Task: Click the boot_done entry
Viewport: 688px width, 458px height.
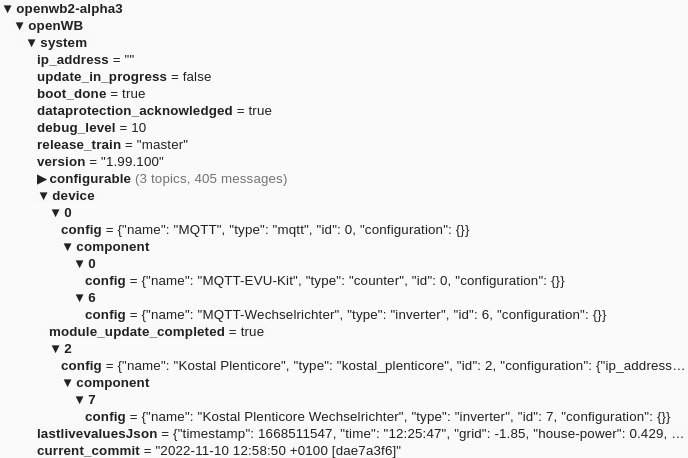Action: [x=71, y=94]
